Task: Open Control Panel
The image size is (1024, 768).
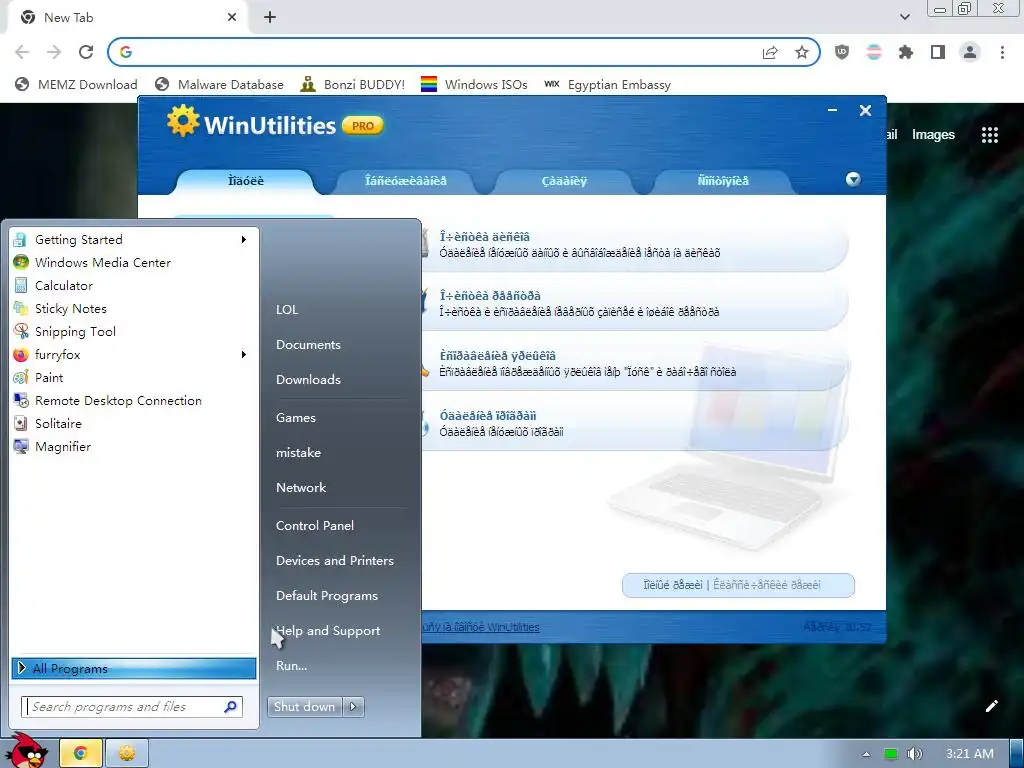Action: coord(315,526)
